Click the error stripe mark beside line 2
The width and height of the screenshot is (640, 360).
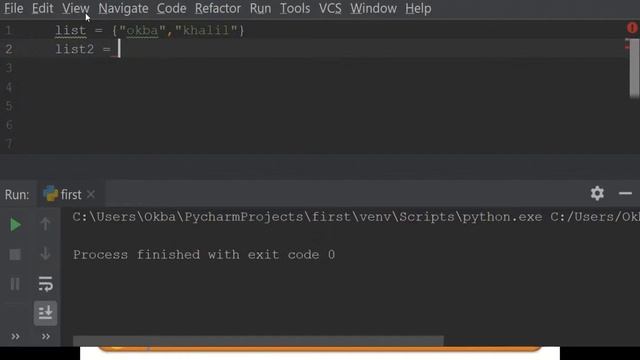click(x=627, y=48)
